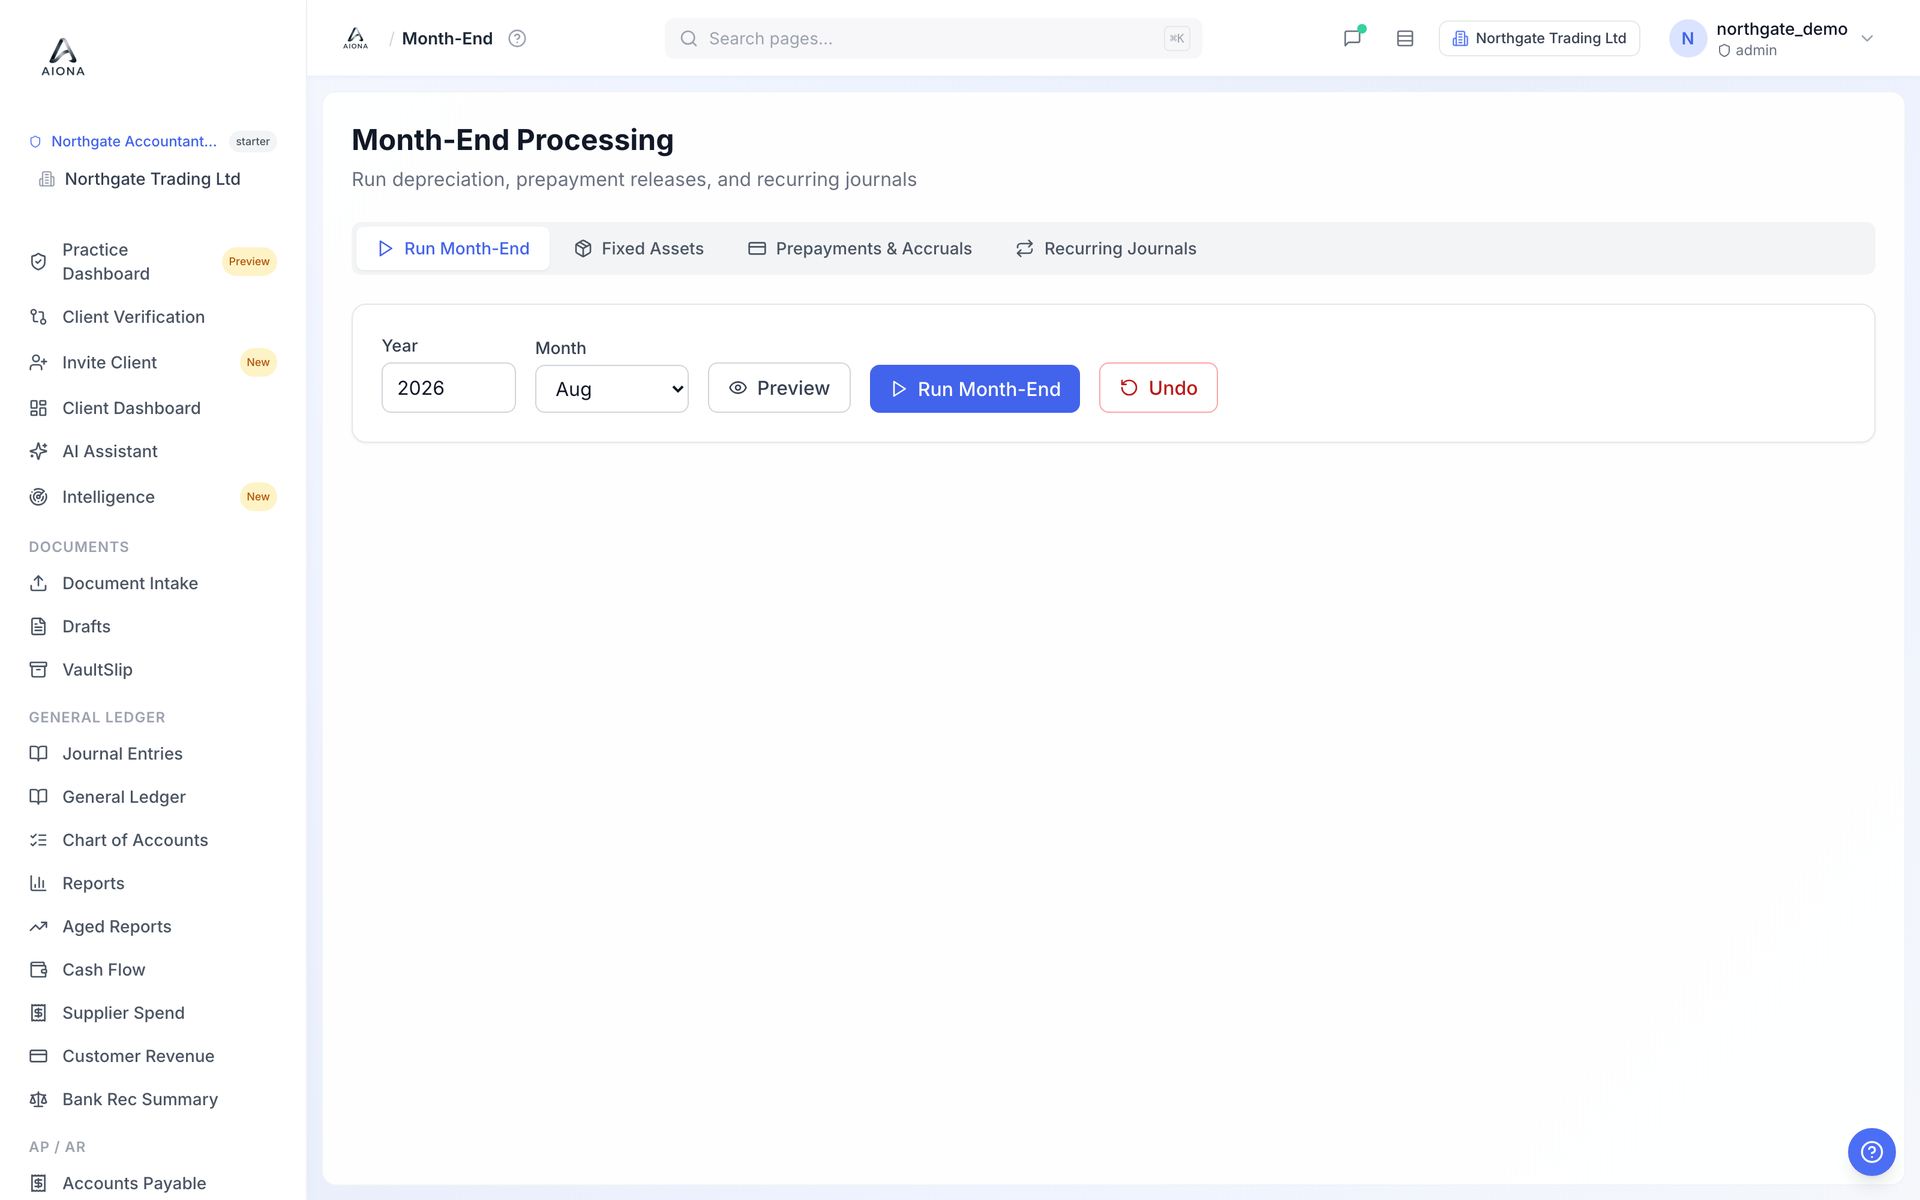This screenshot has width=1920, height=1200.
Task: Click the Chart of Accounts list icon
Action: coord(38,840)
